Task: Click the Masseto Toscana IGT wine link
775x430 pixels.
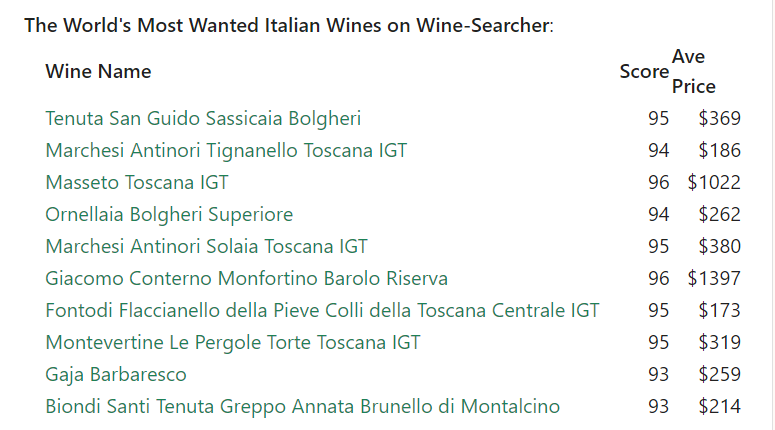Action: (137, 182)
